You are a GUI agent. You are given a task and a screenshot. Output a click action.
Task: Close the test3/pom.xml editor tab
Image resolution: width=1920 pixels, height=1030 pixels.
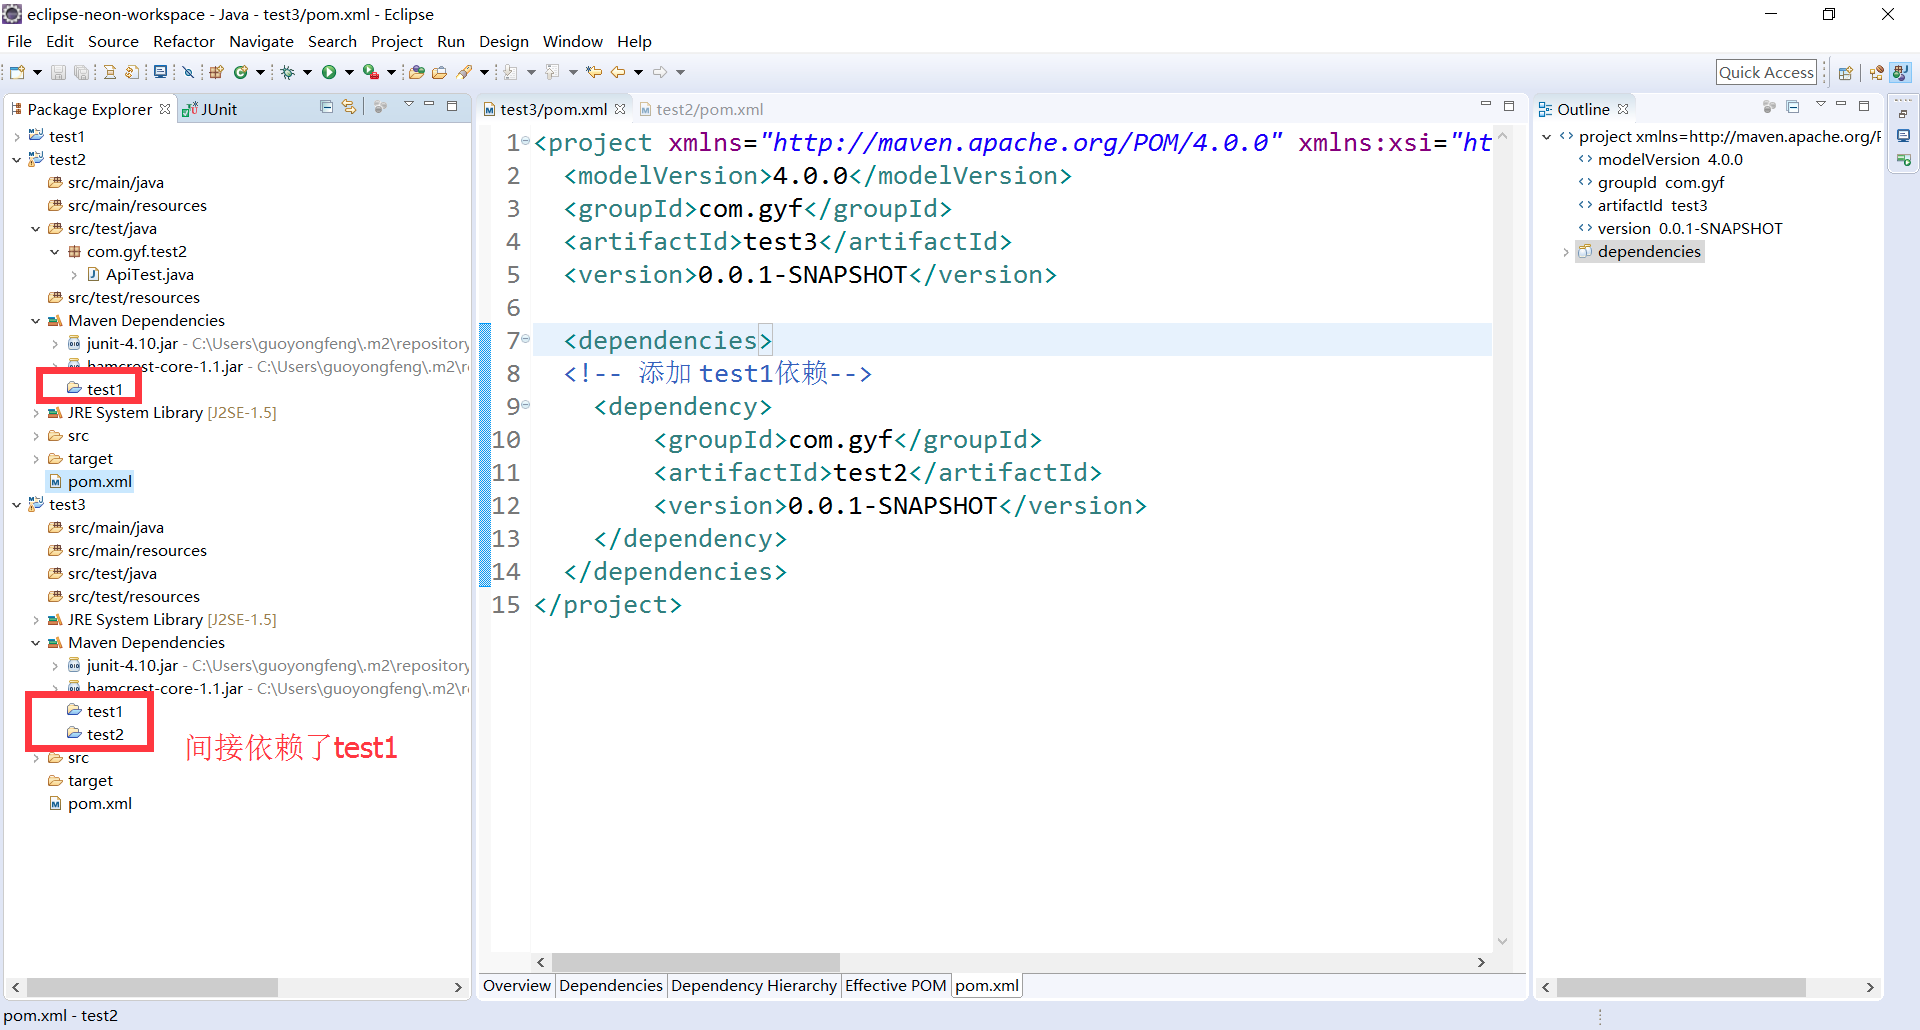[620, 109]
